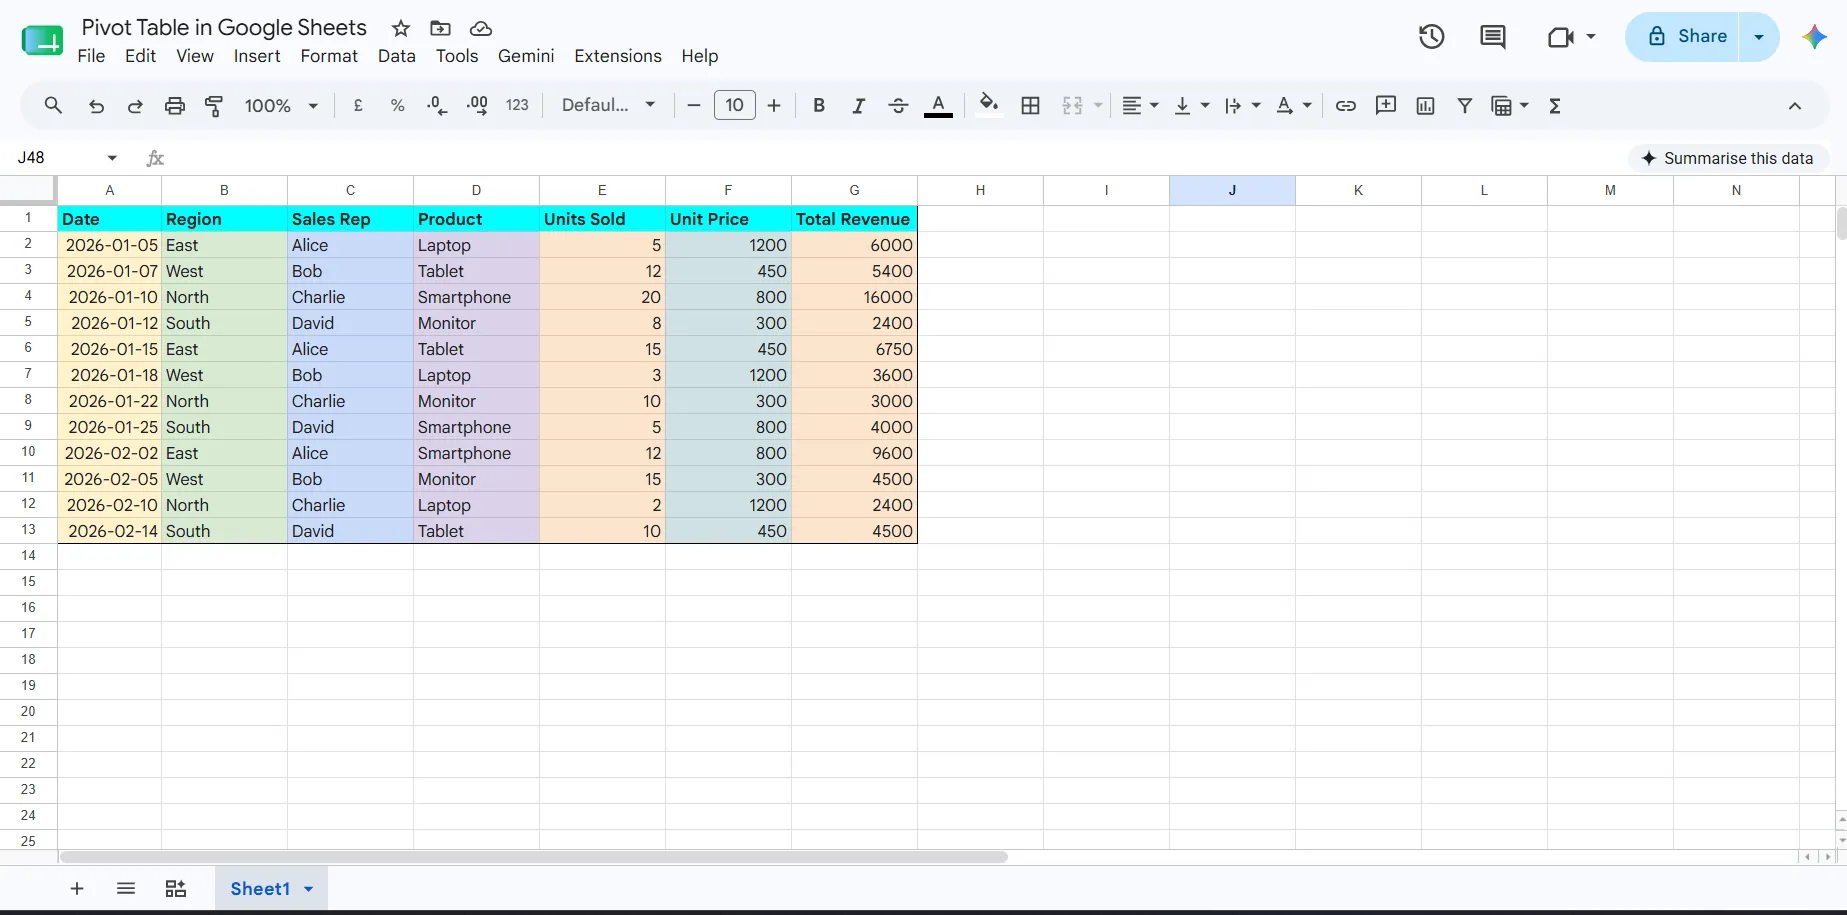The width and height of the screenshot is (1847, 915).
Task: Open the Name box dropdown arrow
Action: click(x=112, y=158)
